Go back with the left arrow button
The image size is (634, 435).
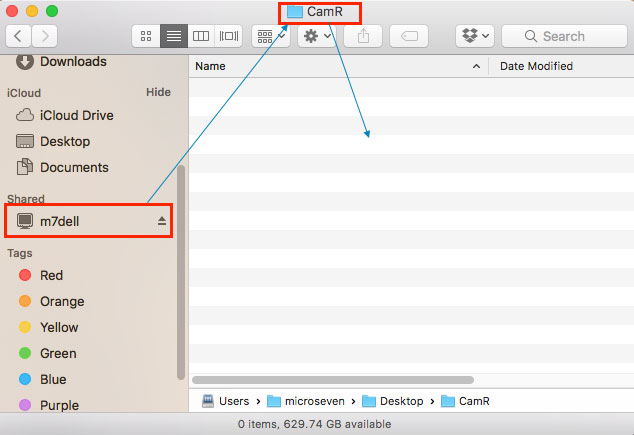point(19,36)
